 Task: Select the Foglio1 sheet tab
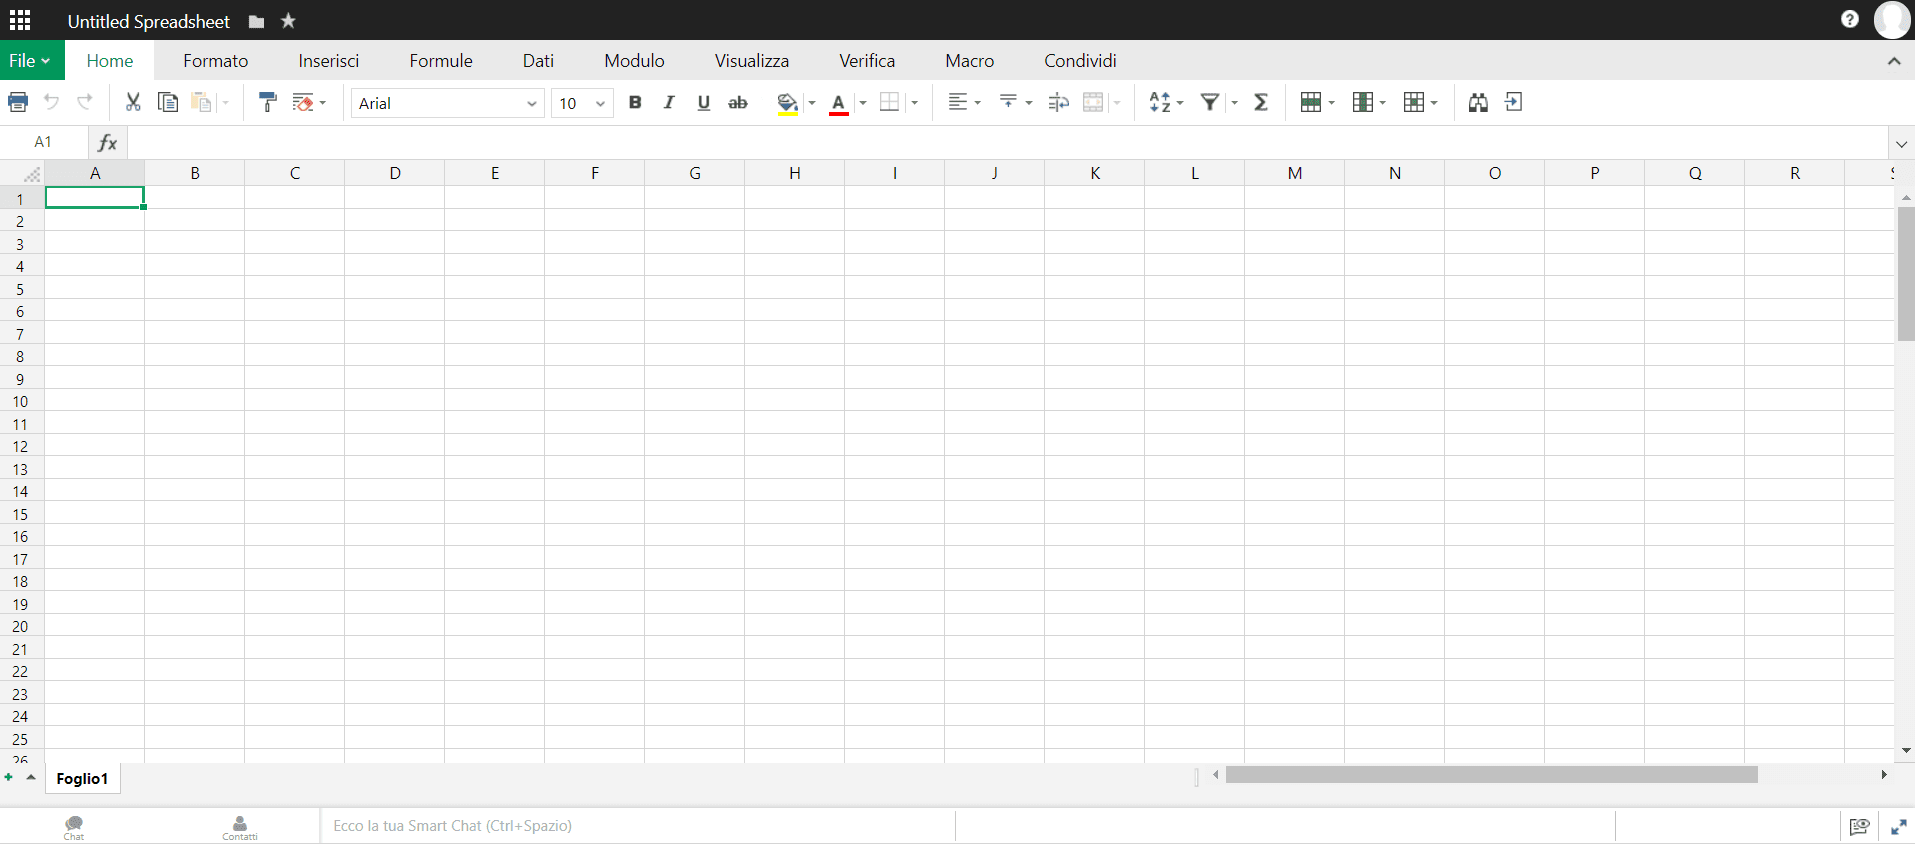tap(82, 779)
